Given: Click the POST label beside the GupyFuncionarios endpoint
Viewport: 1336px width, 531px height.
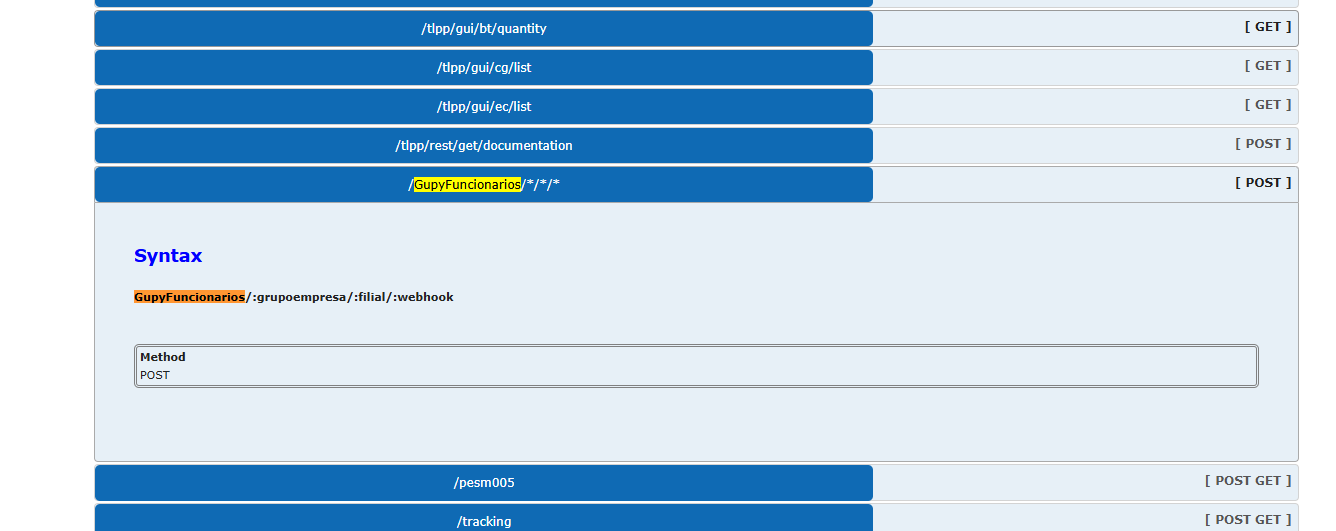Looking at the screenshot, I should pos(1263,183).
